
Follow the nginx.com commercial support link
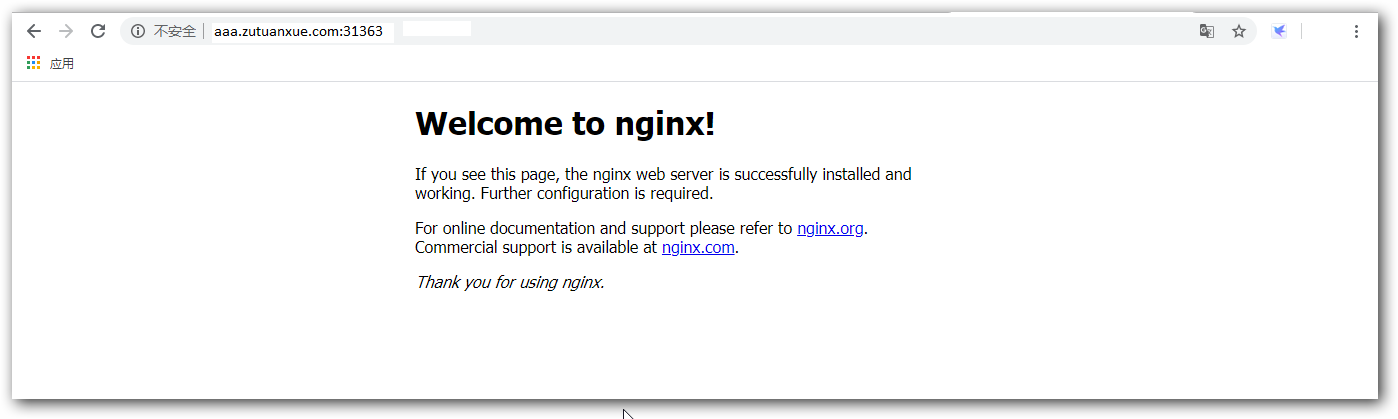click(698, 247)
